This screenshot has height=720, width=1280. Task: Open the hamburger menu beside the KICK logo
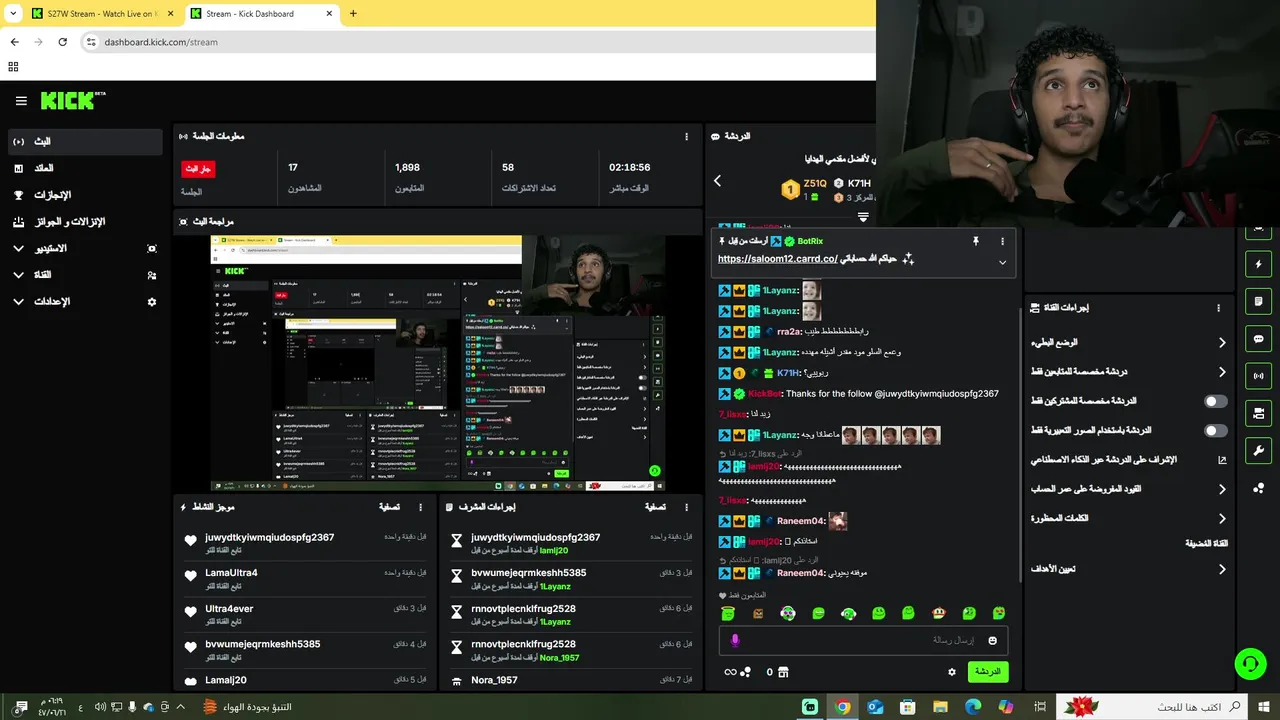pyautogui.click(x=21, y=101)
